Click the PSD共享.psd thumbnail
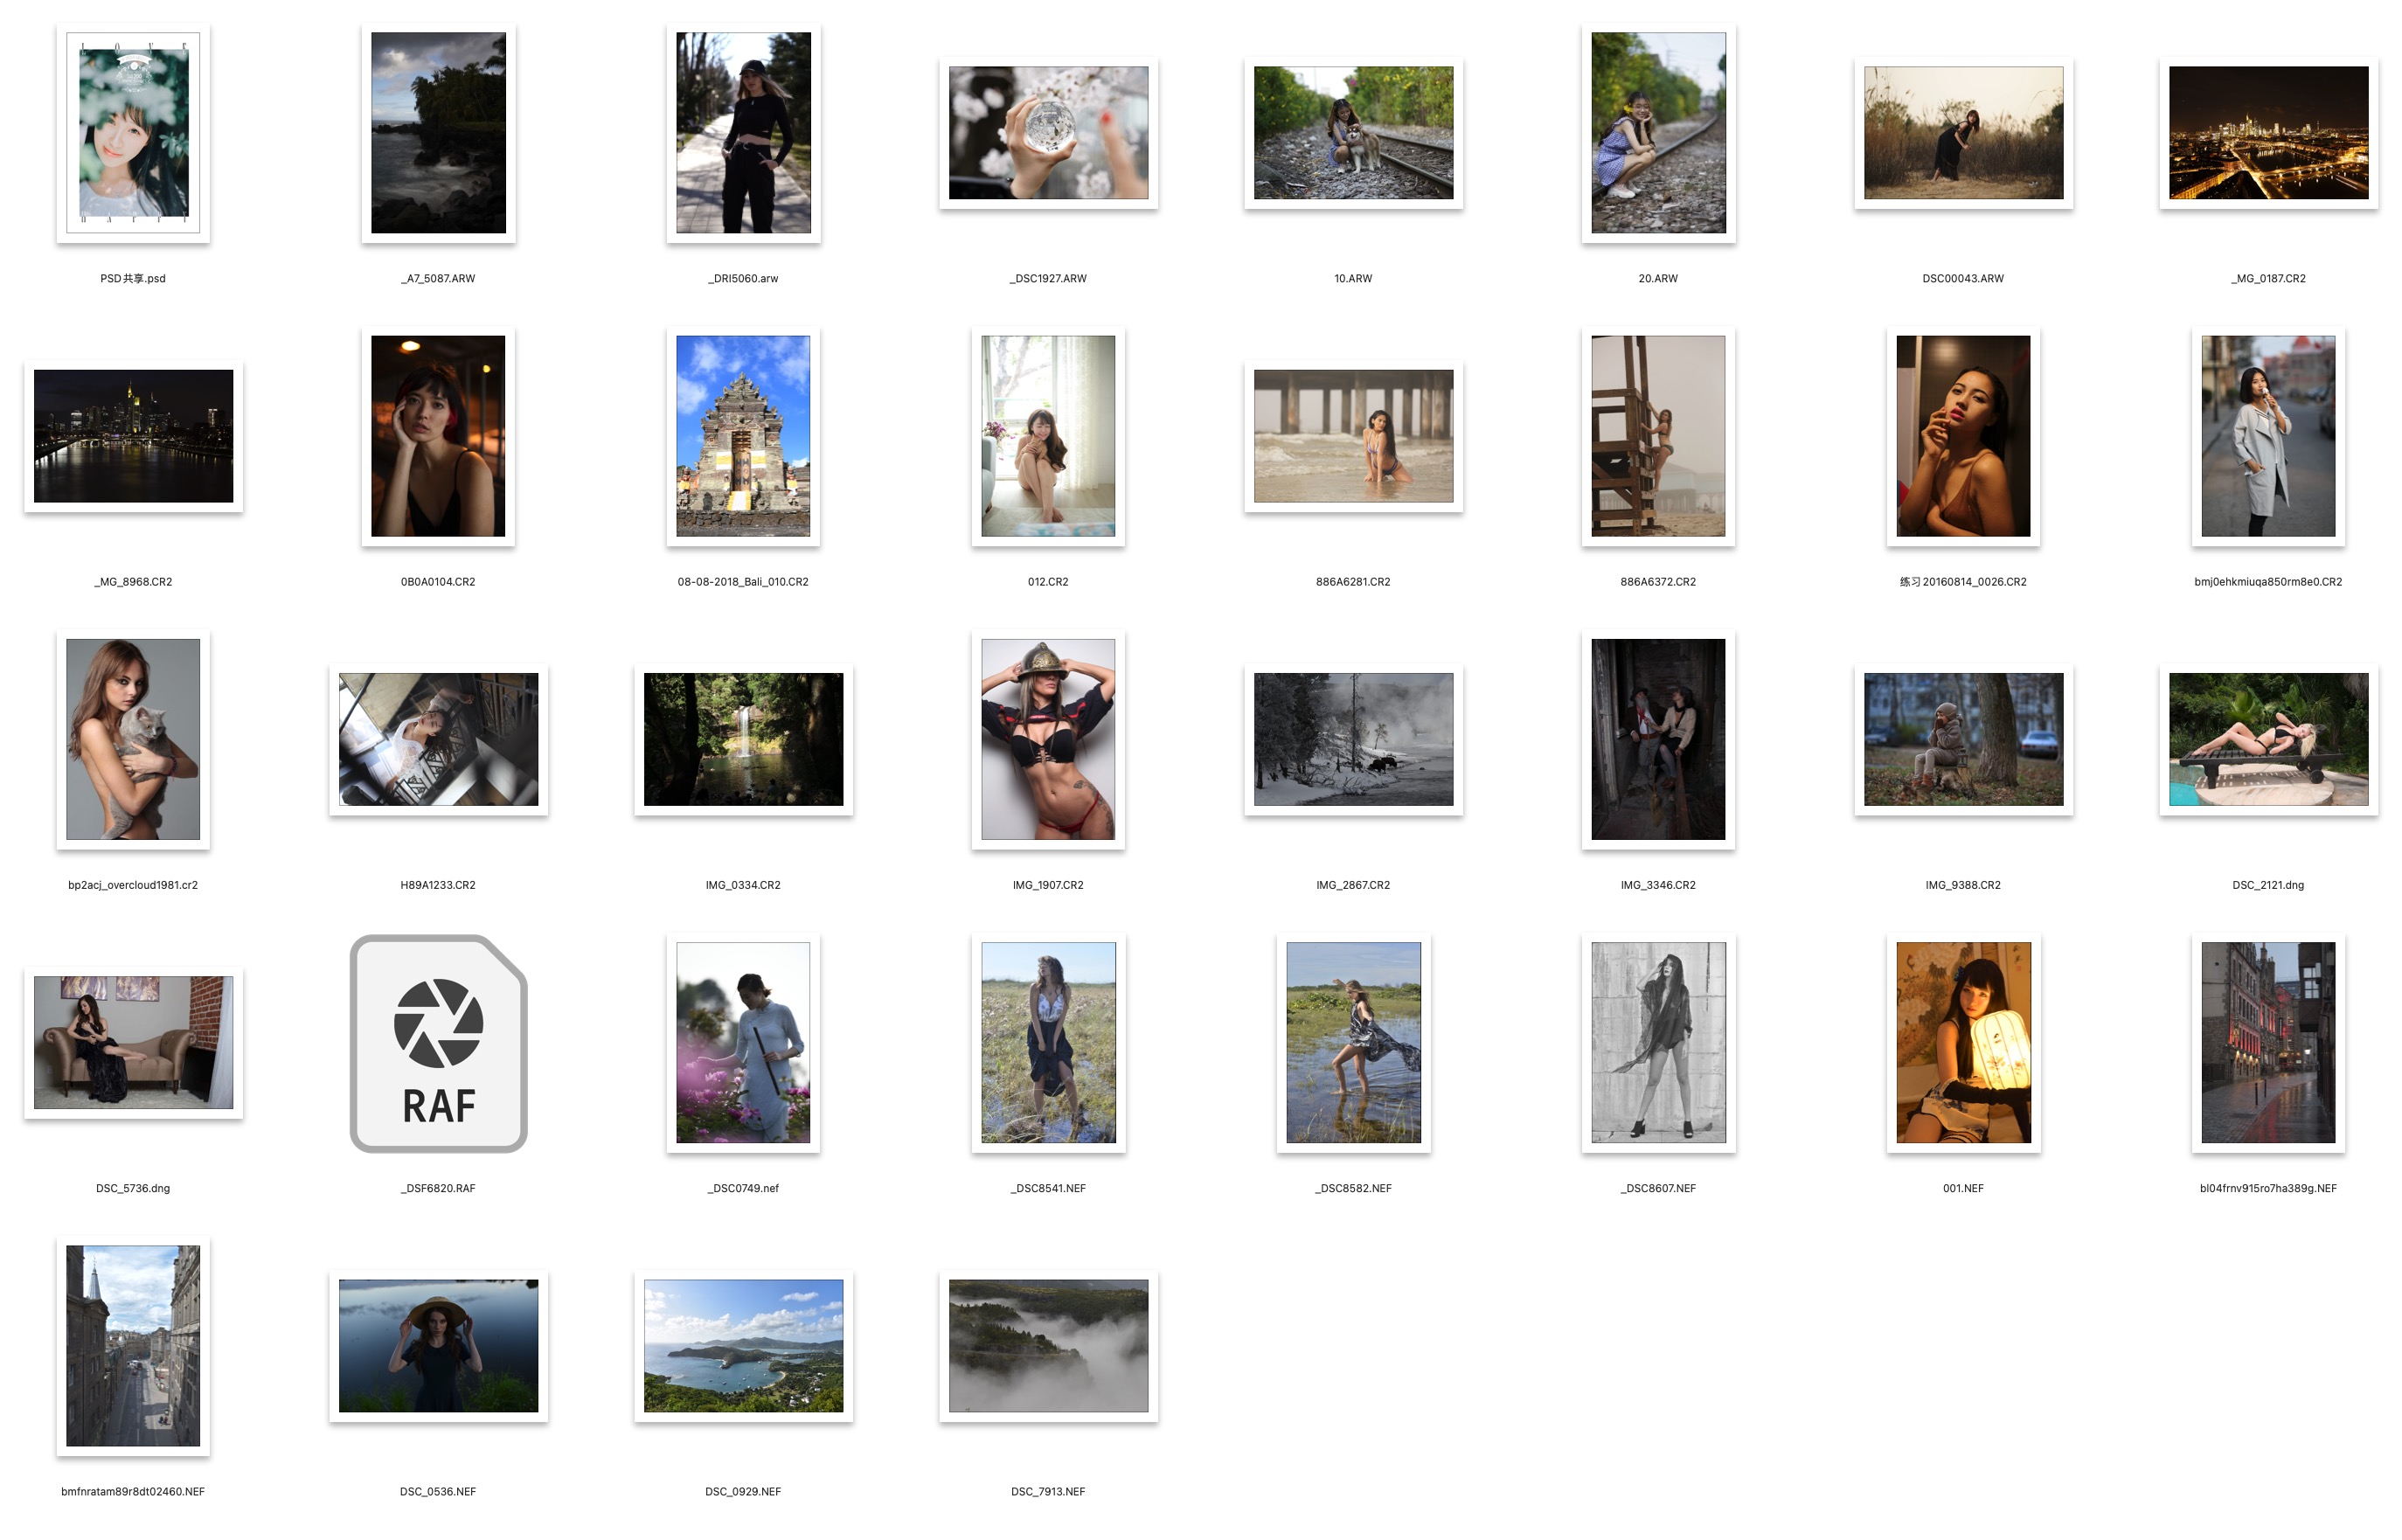Image resolution: width=2402 pixels, height=1540 pixels. pyautogui.click(x=133, y=133)
